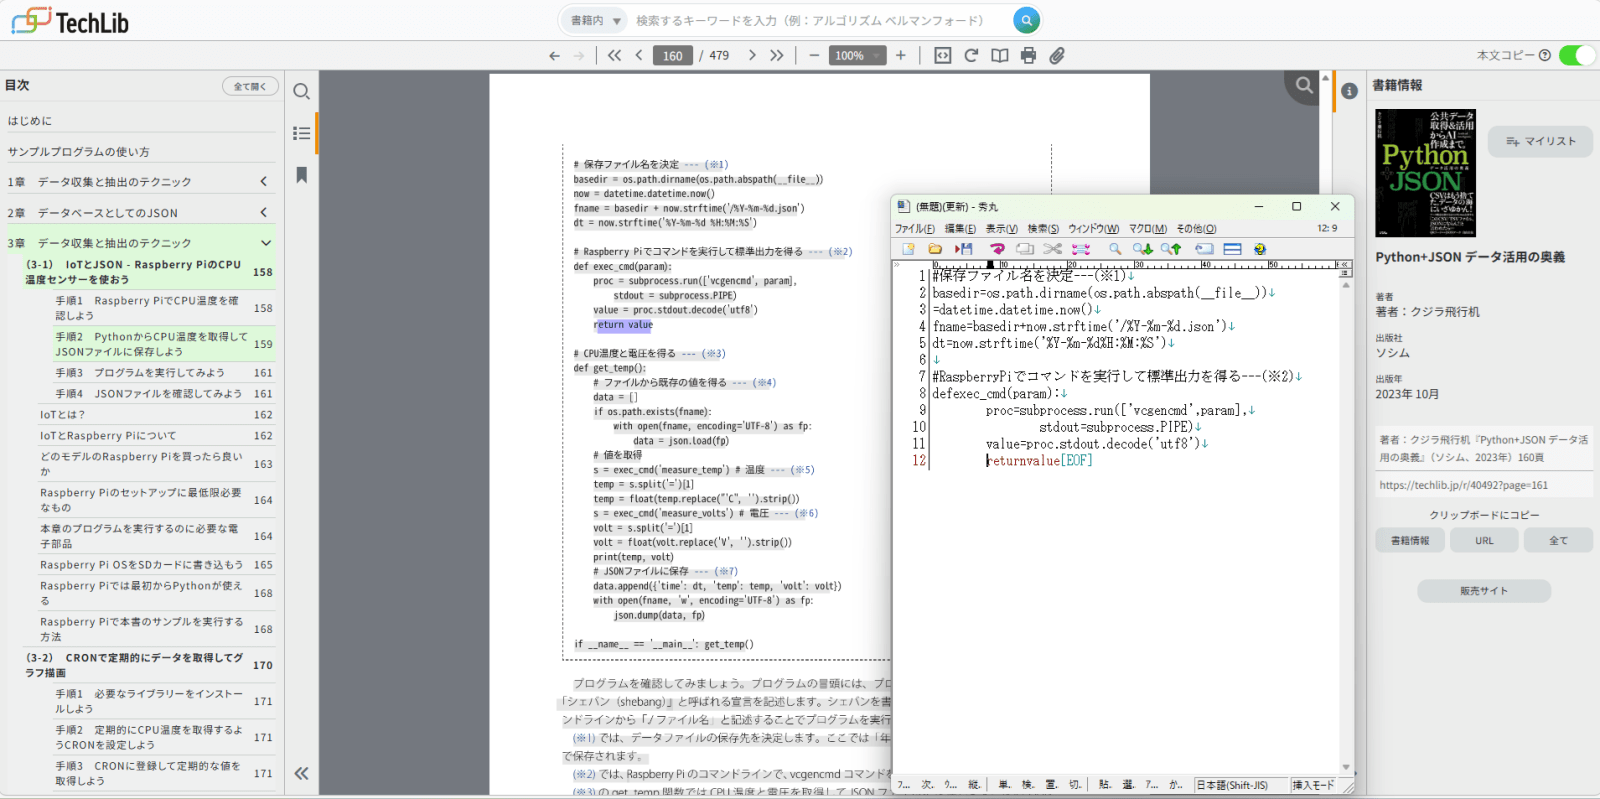Collapse the sidebar with the double-left chevron
1600x799 pixels.
click(x=301, y=773)
